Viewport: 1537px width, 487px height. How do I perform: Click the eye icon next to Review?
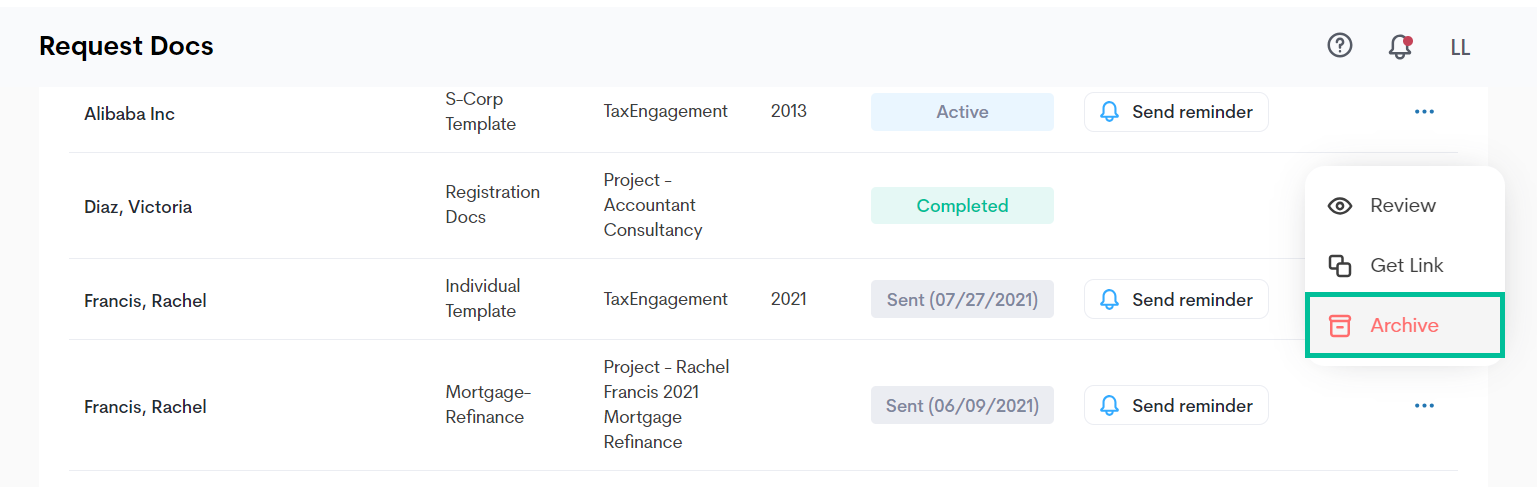(x=1340, y=206)
